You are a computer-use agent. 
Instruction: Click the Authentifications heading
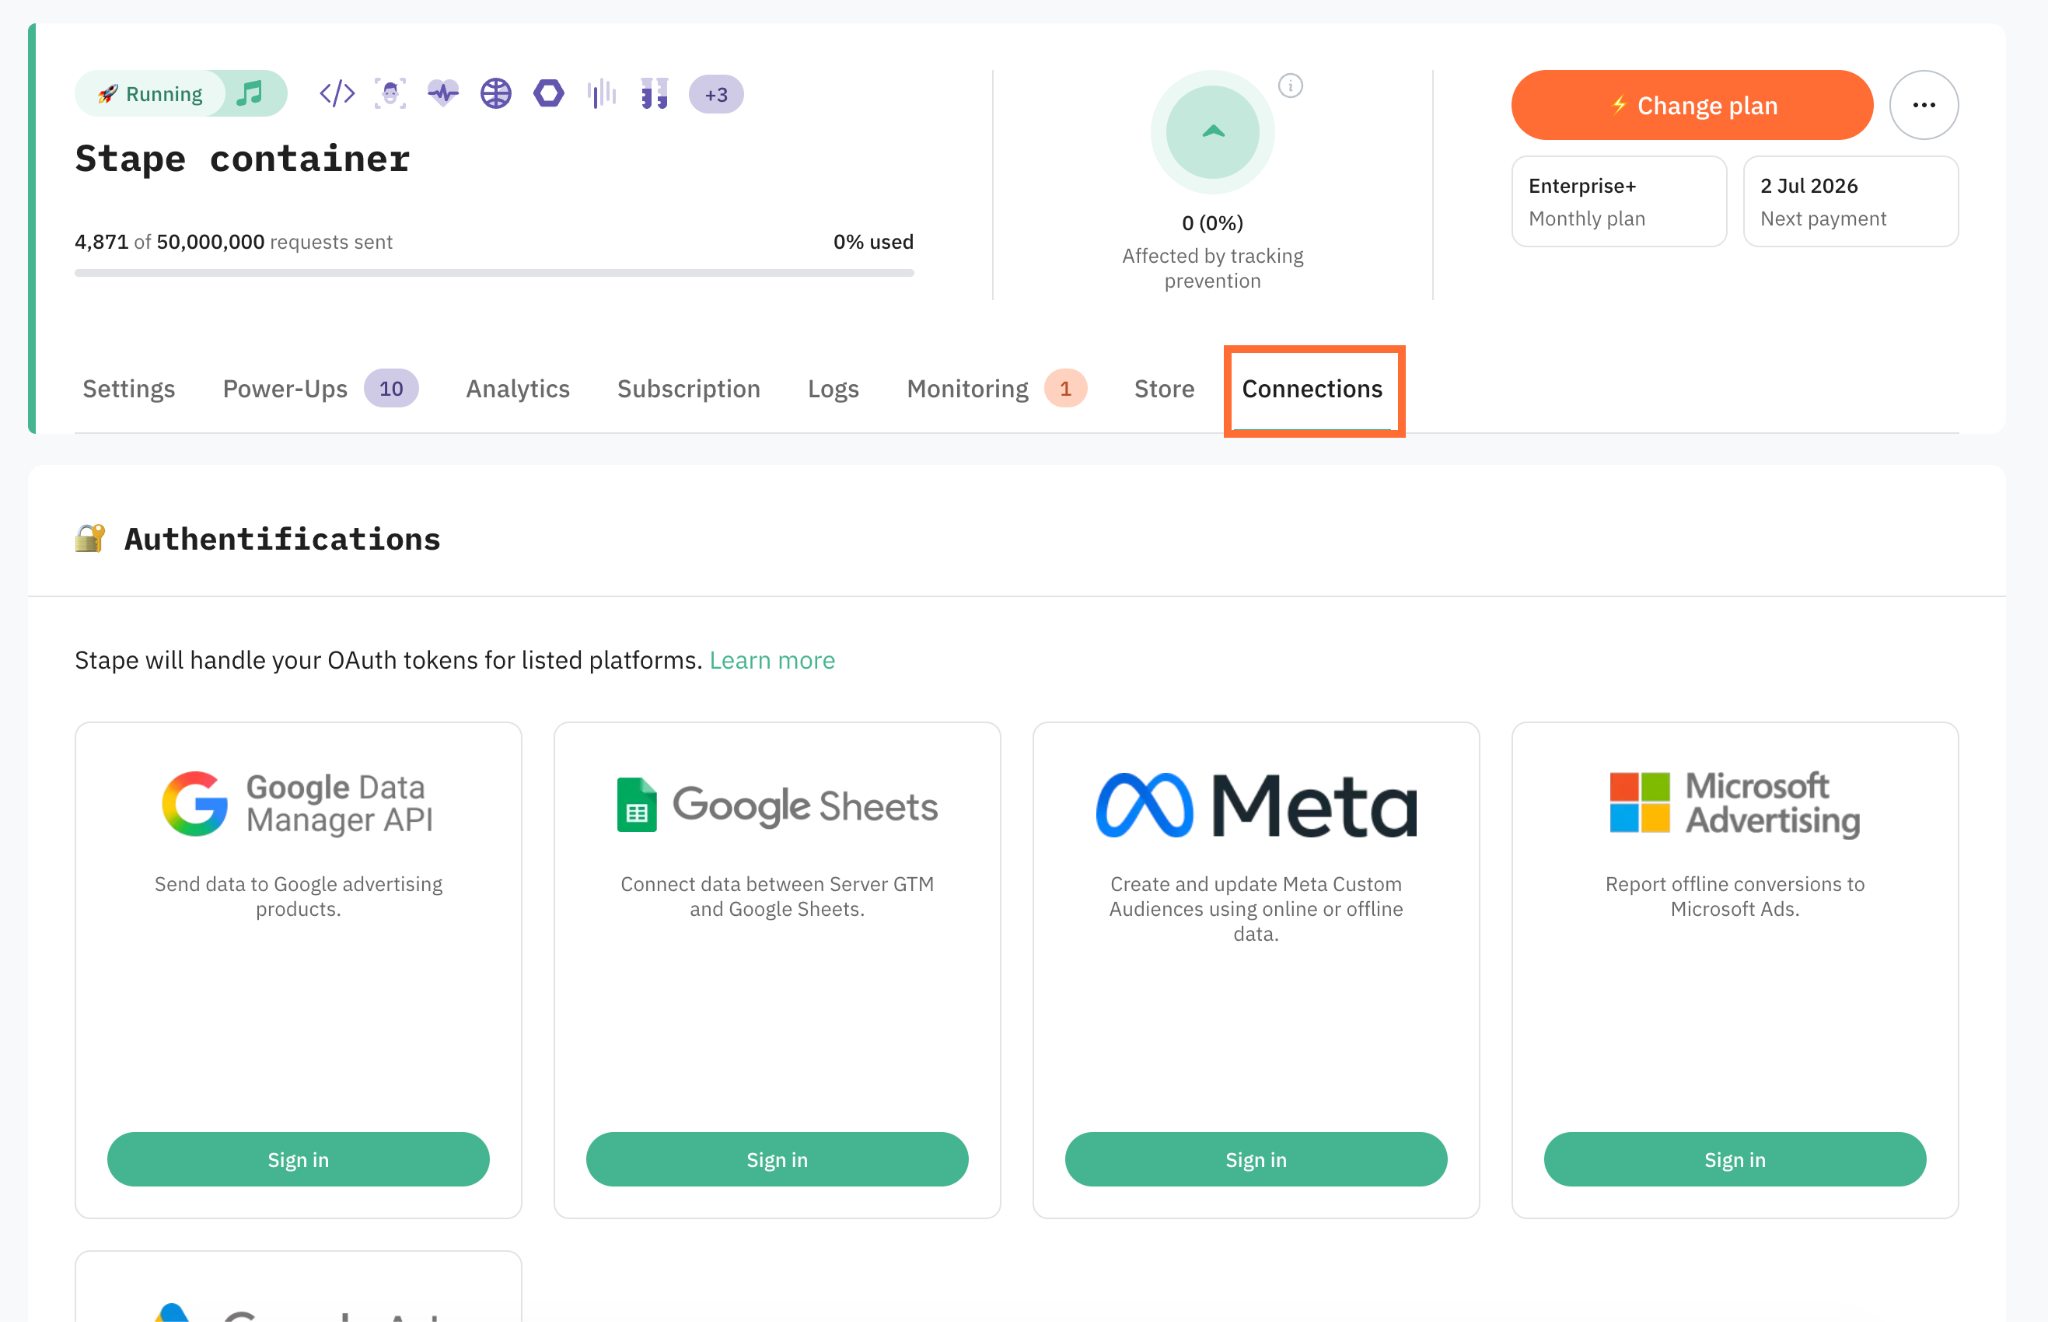click(x=282, y=540)
